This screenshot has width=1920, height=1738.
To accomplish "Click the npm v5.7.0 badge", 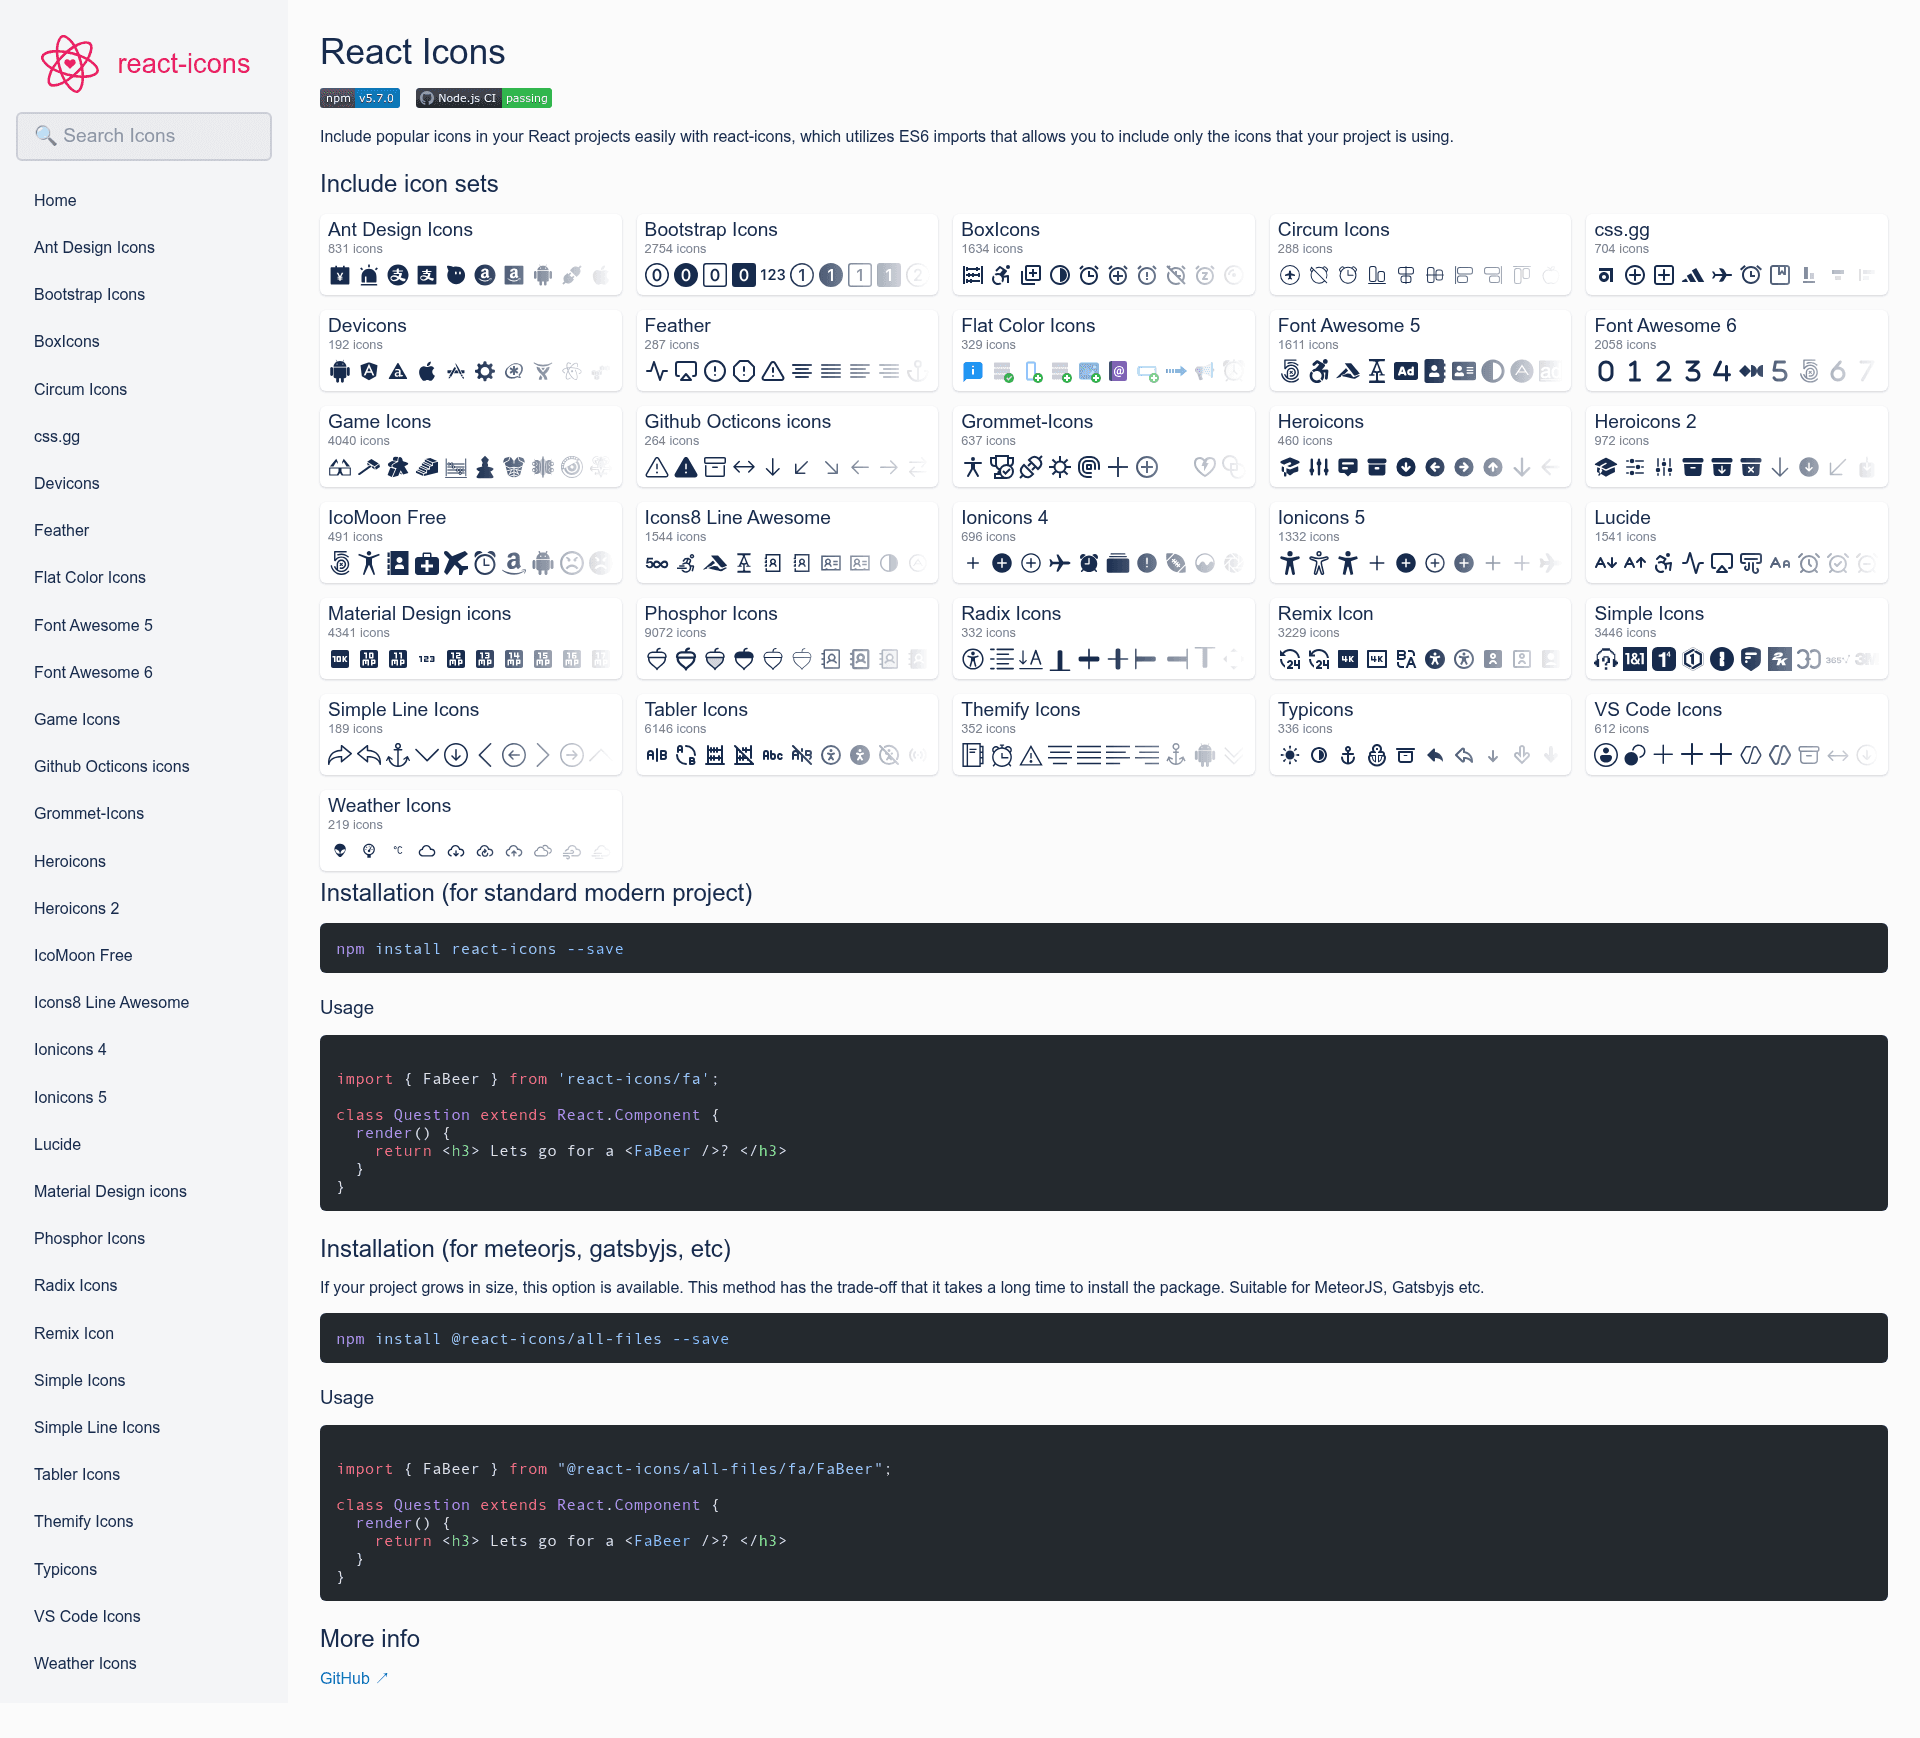I will pos(360,98).
